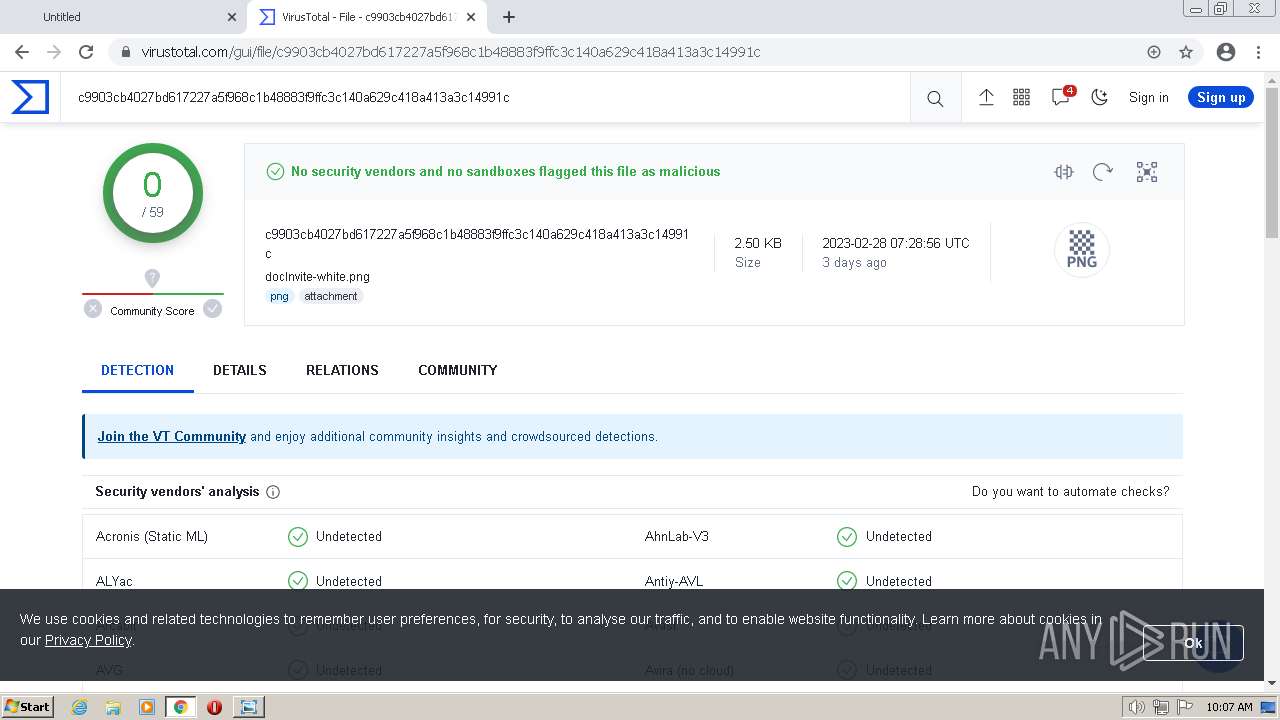Click the Chrome taskbar icon

coord(181,707)
